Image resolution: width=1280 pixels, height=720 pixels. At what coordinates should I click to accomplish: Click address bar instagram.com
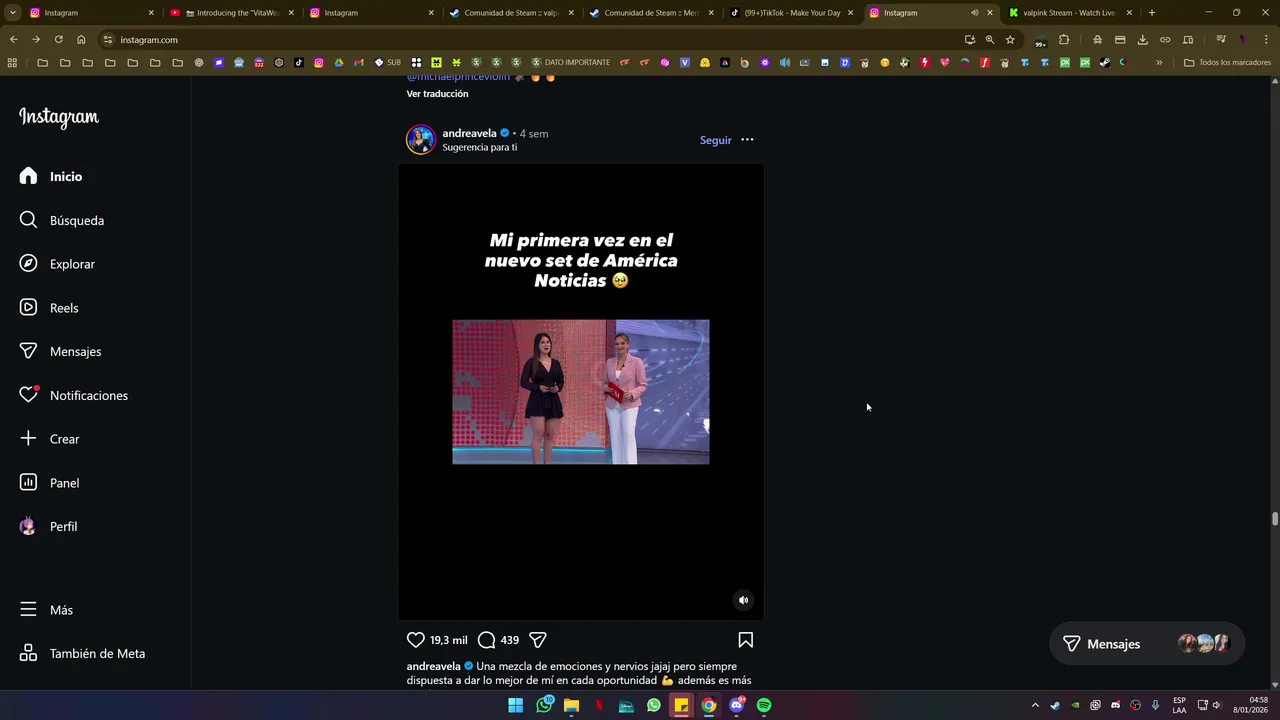[149, 40]
